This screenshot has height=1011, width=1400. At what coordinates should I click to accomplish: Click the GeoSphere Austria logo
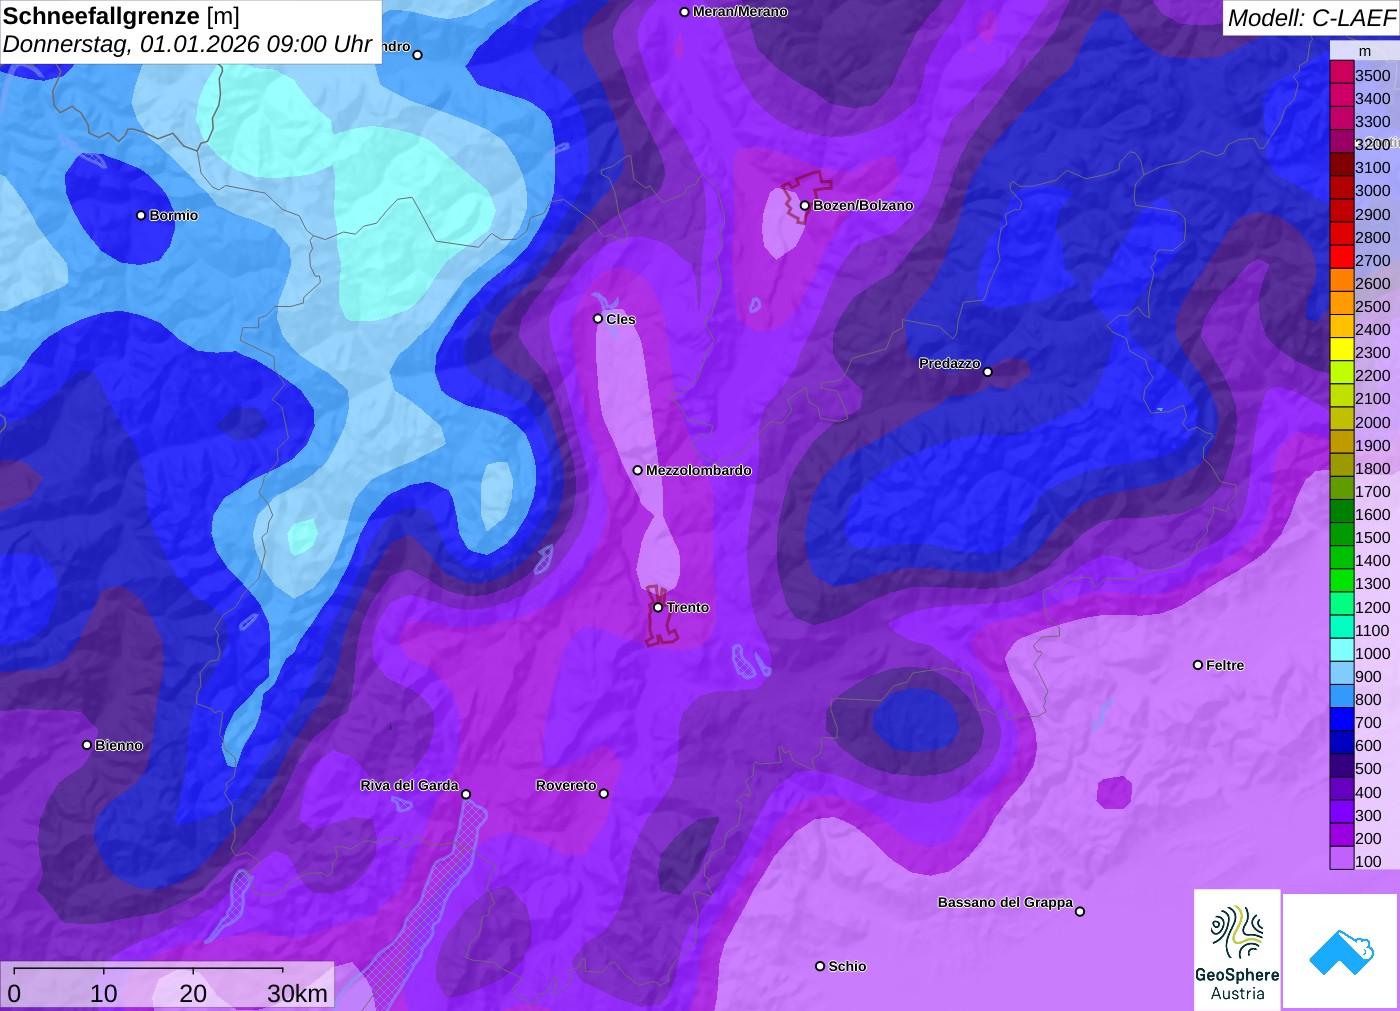click(1237, 949)
